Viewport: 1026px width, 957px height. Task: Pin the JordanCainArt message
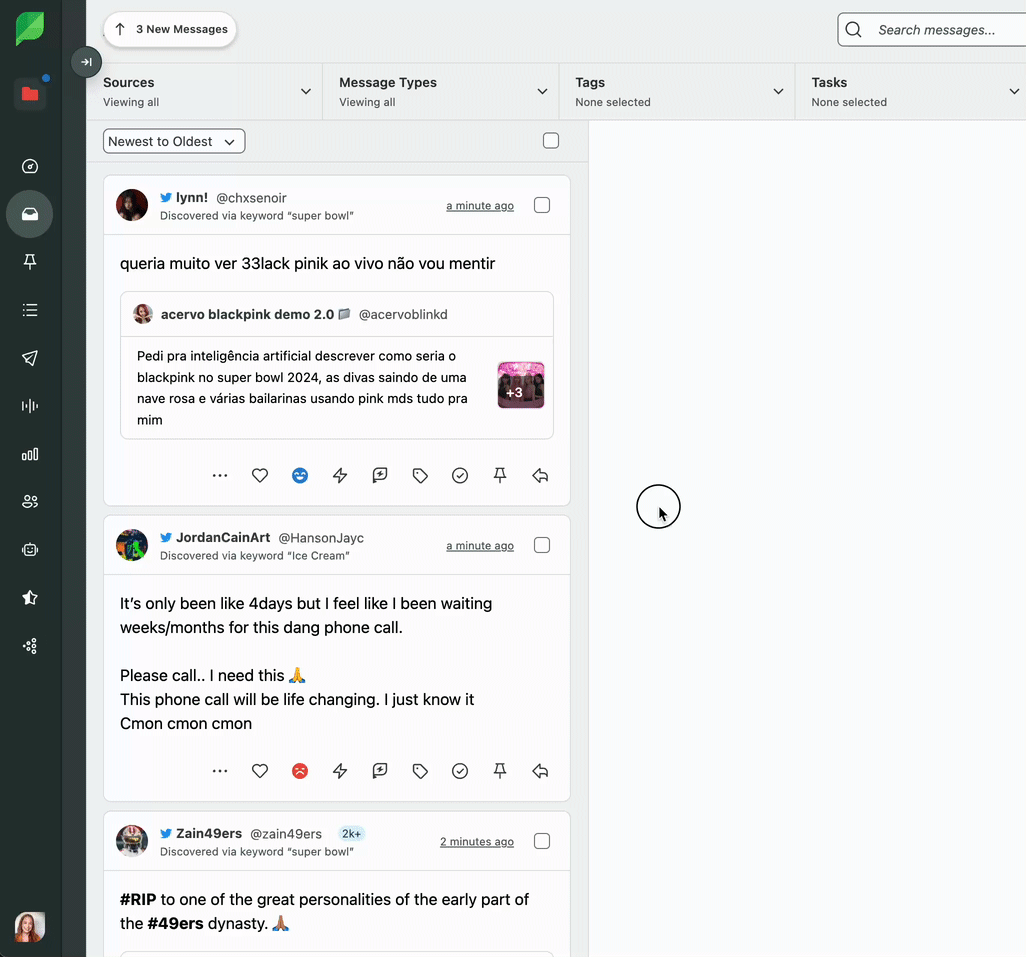[500, 771]
